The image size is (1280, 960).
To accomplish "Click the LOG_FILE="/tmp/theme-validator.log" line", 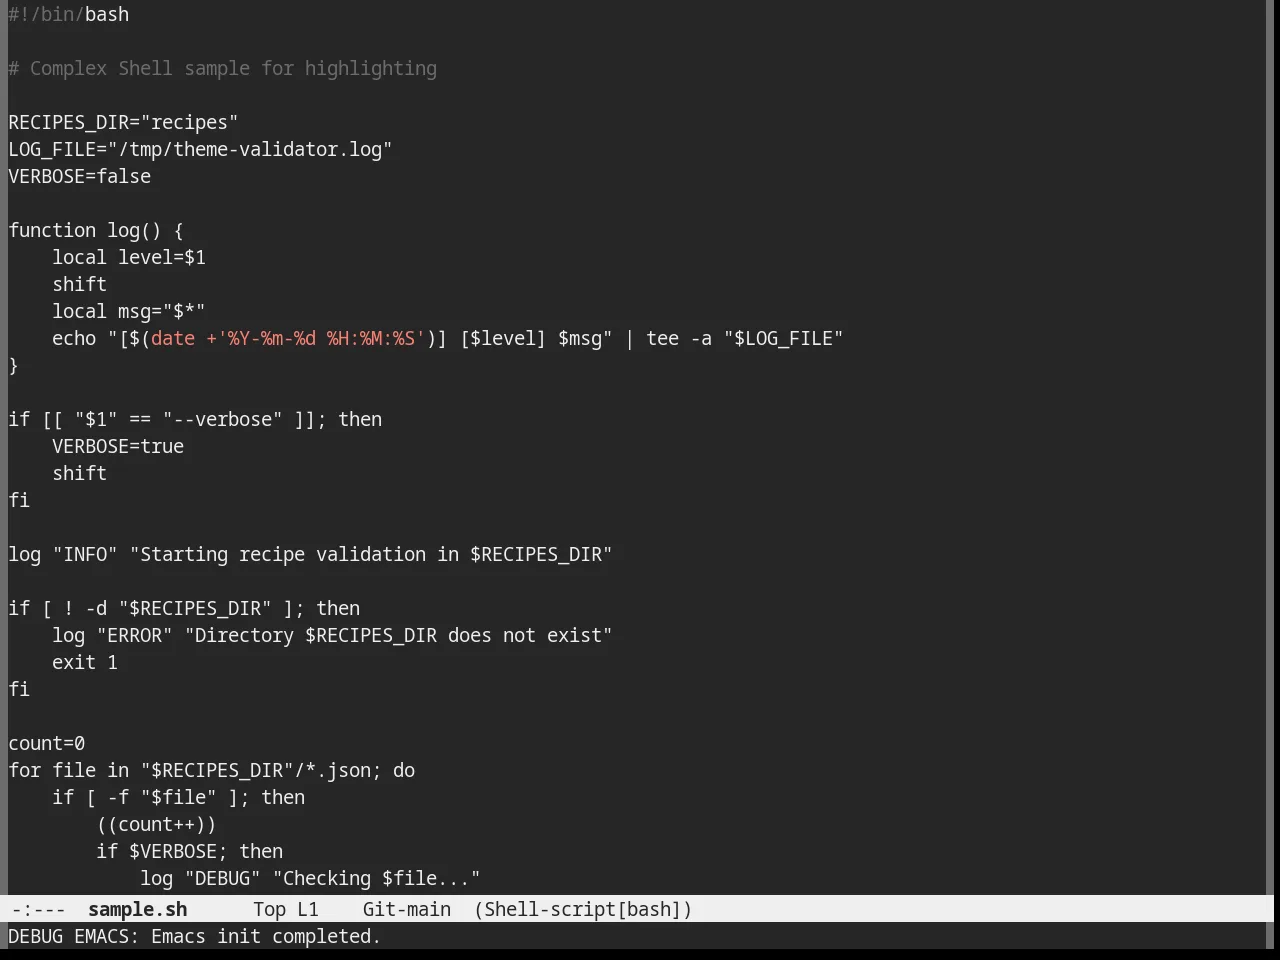I will (200, 149).
